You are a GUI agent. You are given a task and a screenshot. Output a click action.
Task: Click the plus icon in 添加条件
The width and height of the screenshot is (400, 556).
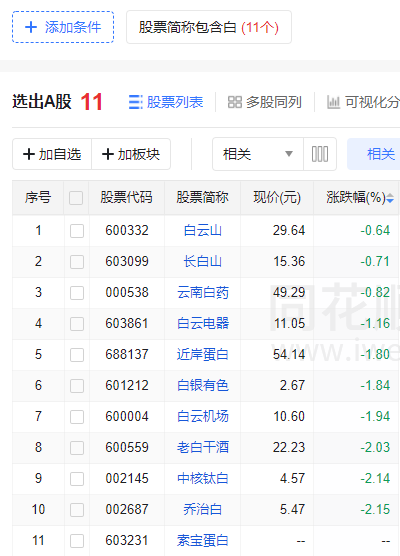[x=31, y=27]
